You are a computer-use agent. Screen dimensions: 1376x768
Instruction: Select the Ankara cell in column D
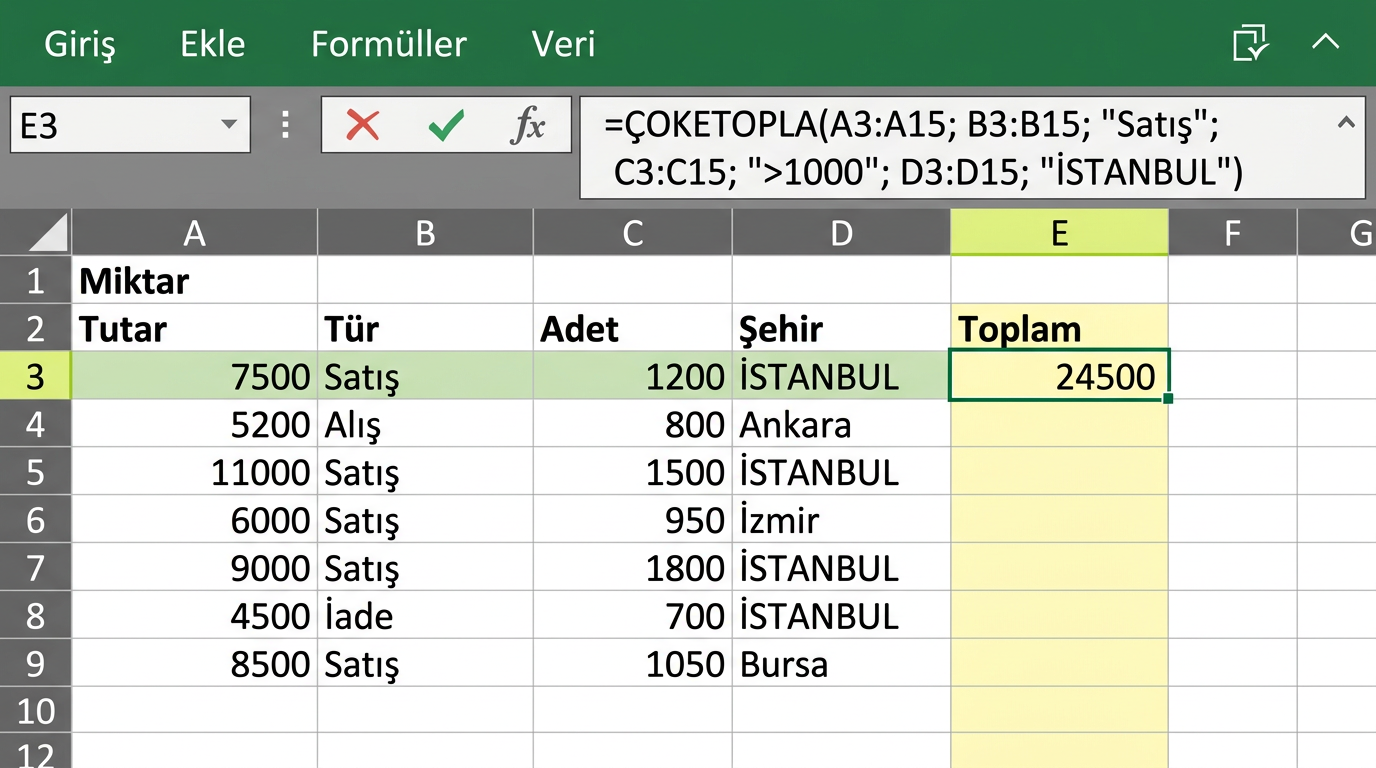[840, 424]
